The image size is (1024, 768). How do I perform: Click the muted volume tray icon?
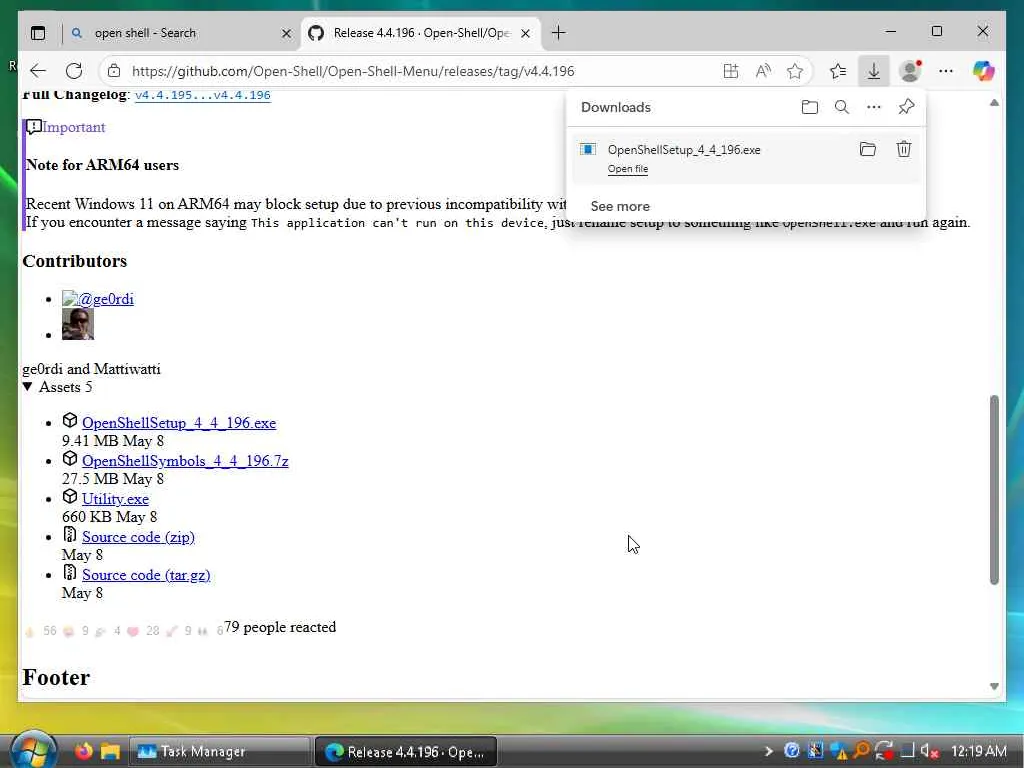point(929,751)
